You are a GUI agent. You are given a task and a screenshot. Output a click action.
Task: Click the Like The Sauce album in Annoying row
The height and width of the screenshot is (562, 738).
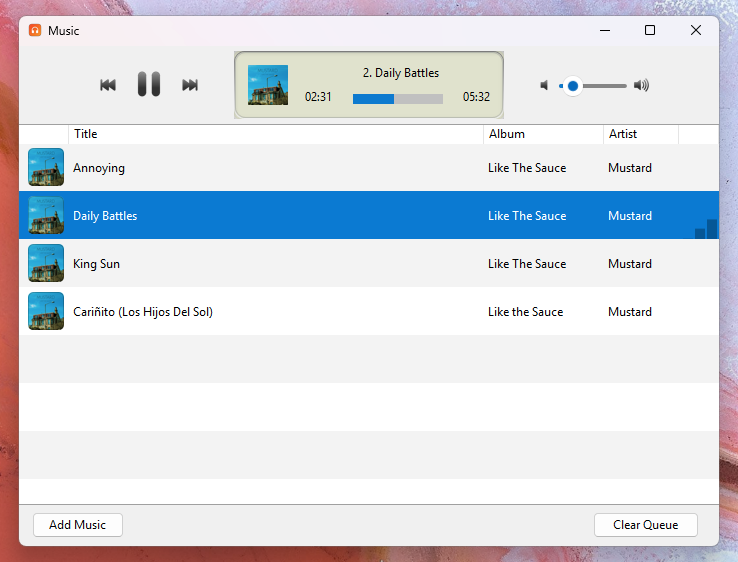[x=527, y=168]
